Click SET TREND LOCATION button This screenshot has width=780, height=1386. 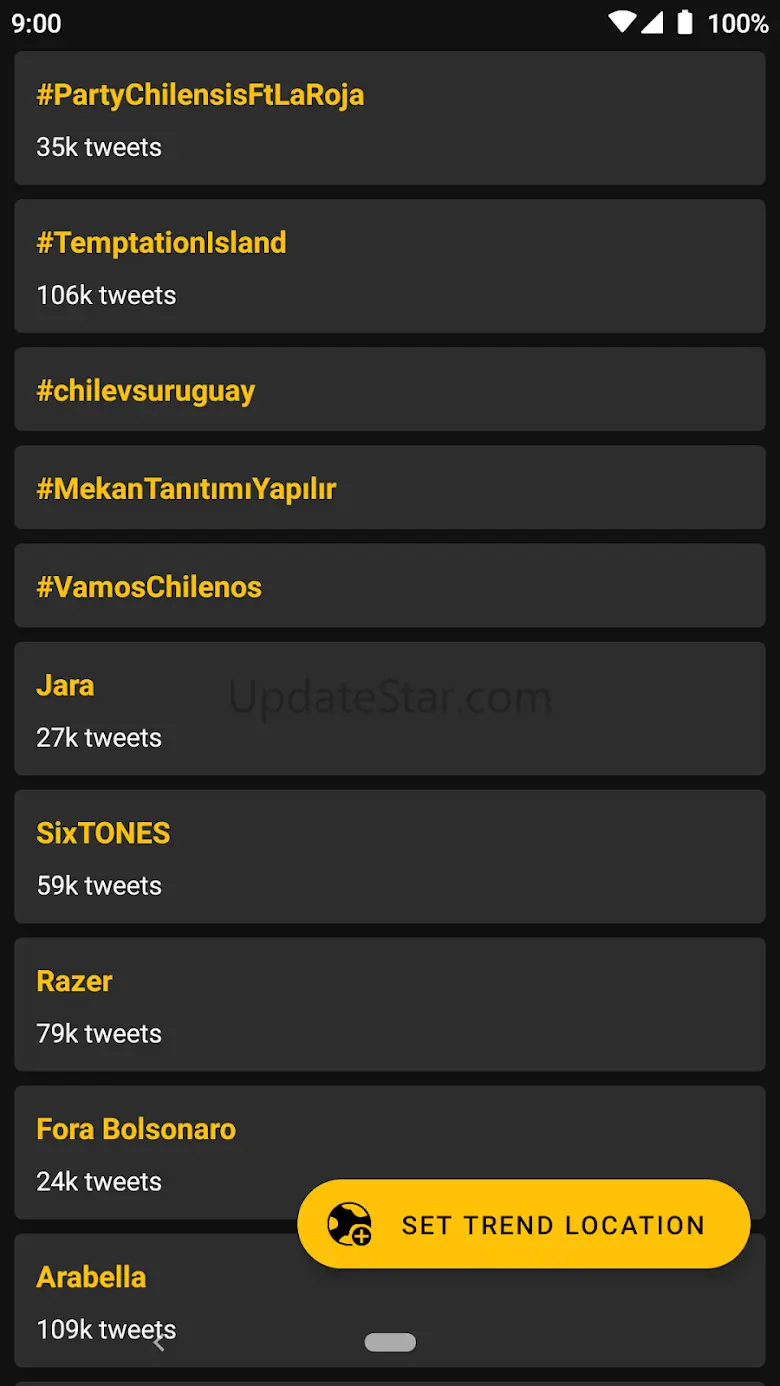[x=524, y=1224]
